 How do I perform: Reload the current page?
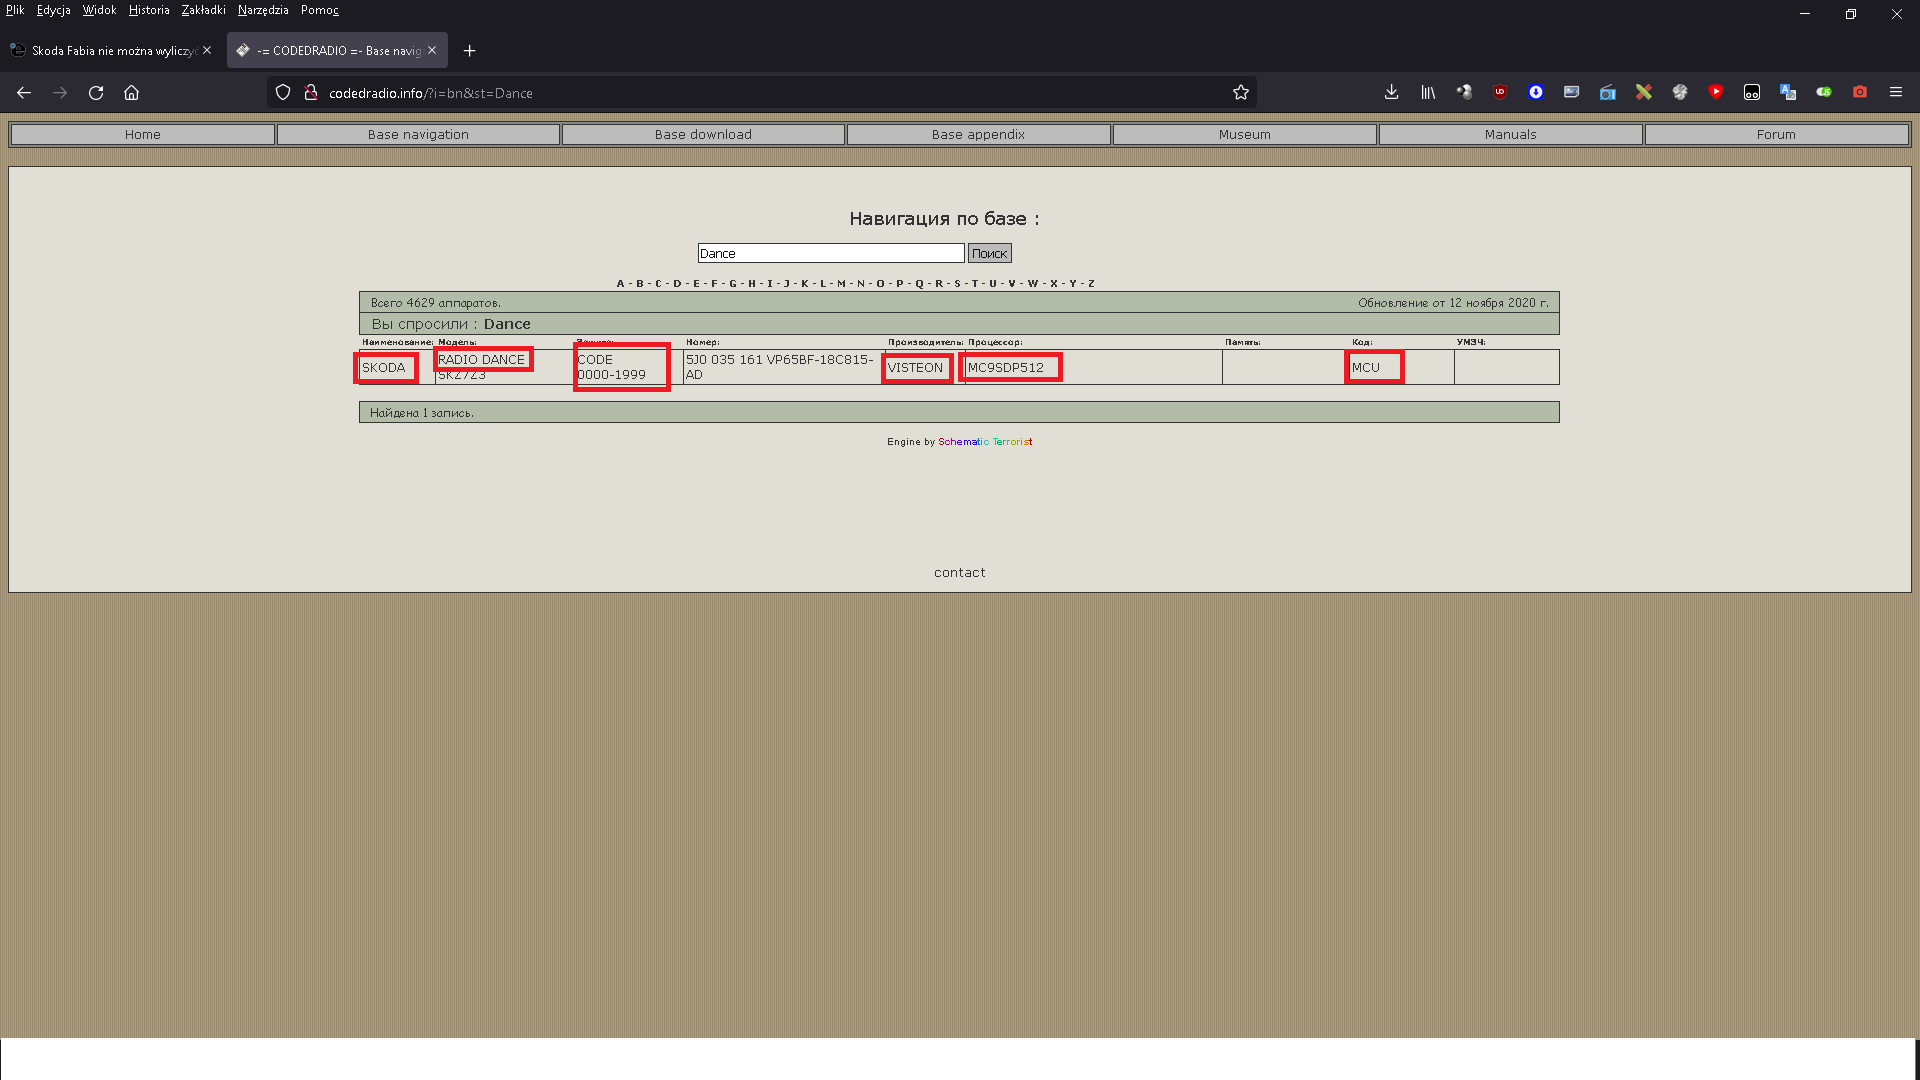[96, 93]
